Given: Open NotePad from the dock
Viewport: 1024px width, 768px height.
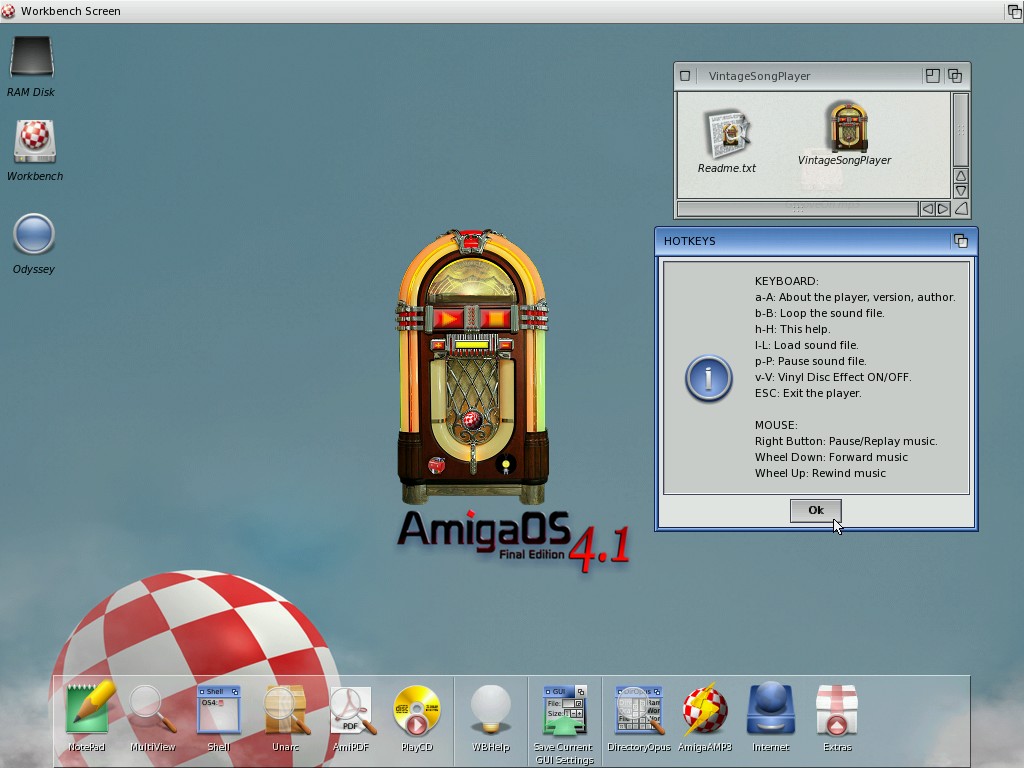Looking at the screenshot, I should 88,710.
